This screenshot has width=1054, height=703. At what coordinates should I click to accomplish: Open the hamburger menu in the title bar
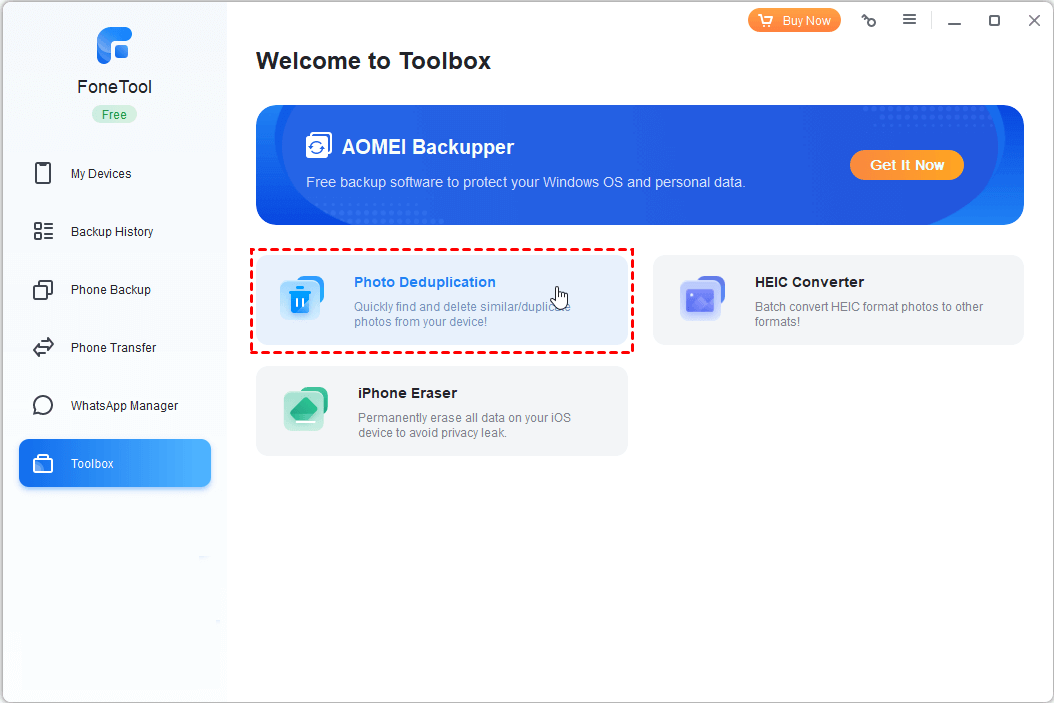(x=909, y=20)
